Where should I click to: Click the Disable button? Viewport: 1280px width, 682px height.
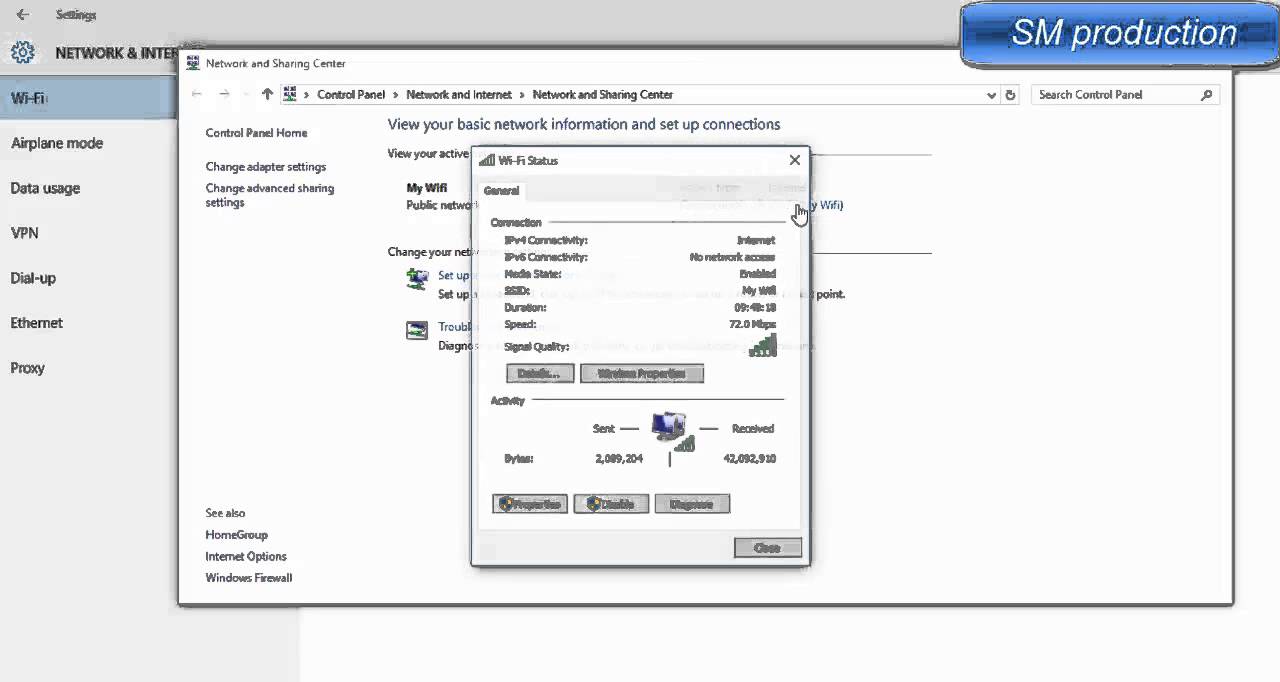611,504
